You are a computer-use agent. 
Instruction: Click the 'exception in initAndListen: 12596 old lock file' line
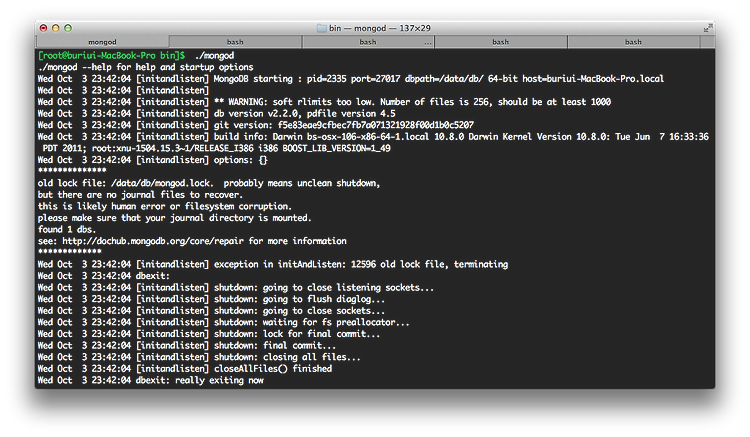(x=273, y=264)
